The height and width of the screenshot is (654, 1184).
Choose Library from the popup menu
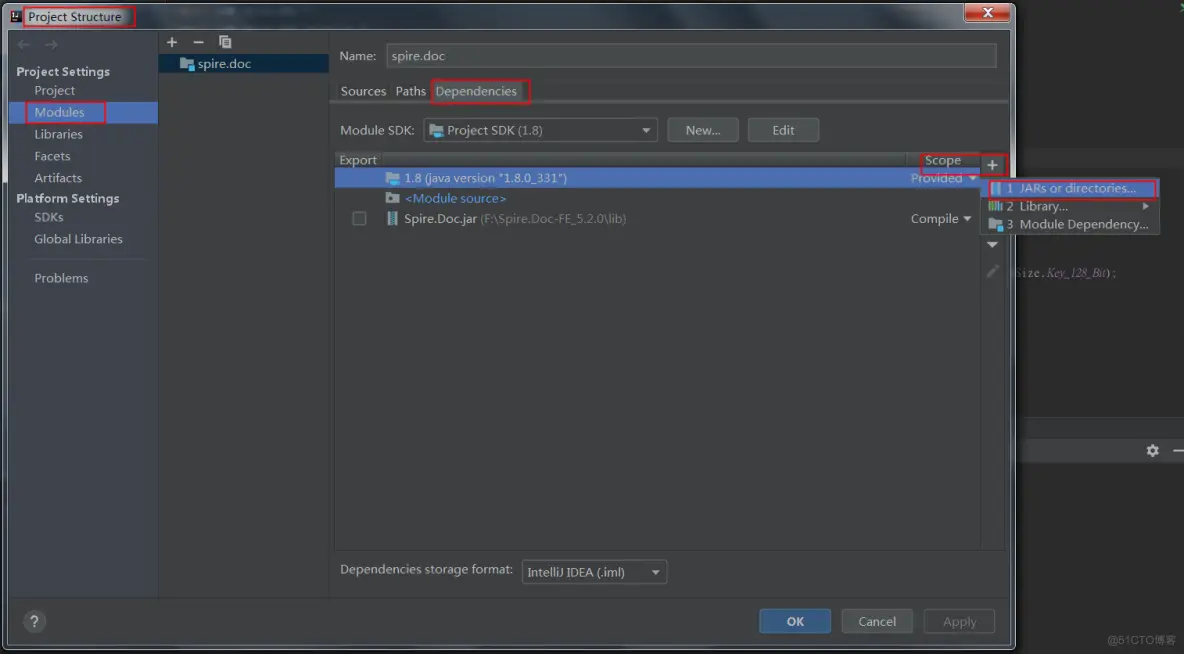pos(1071,206)
